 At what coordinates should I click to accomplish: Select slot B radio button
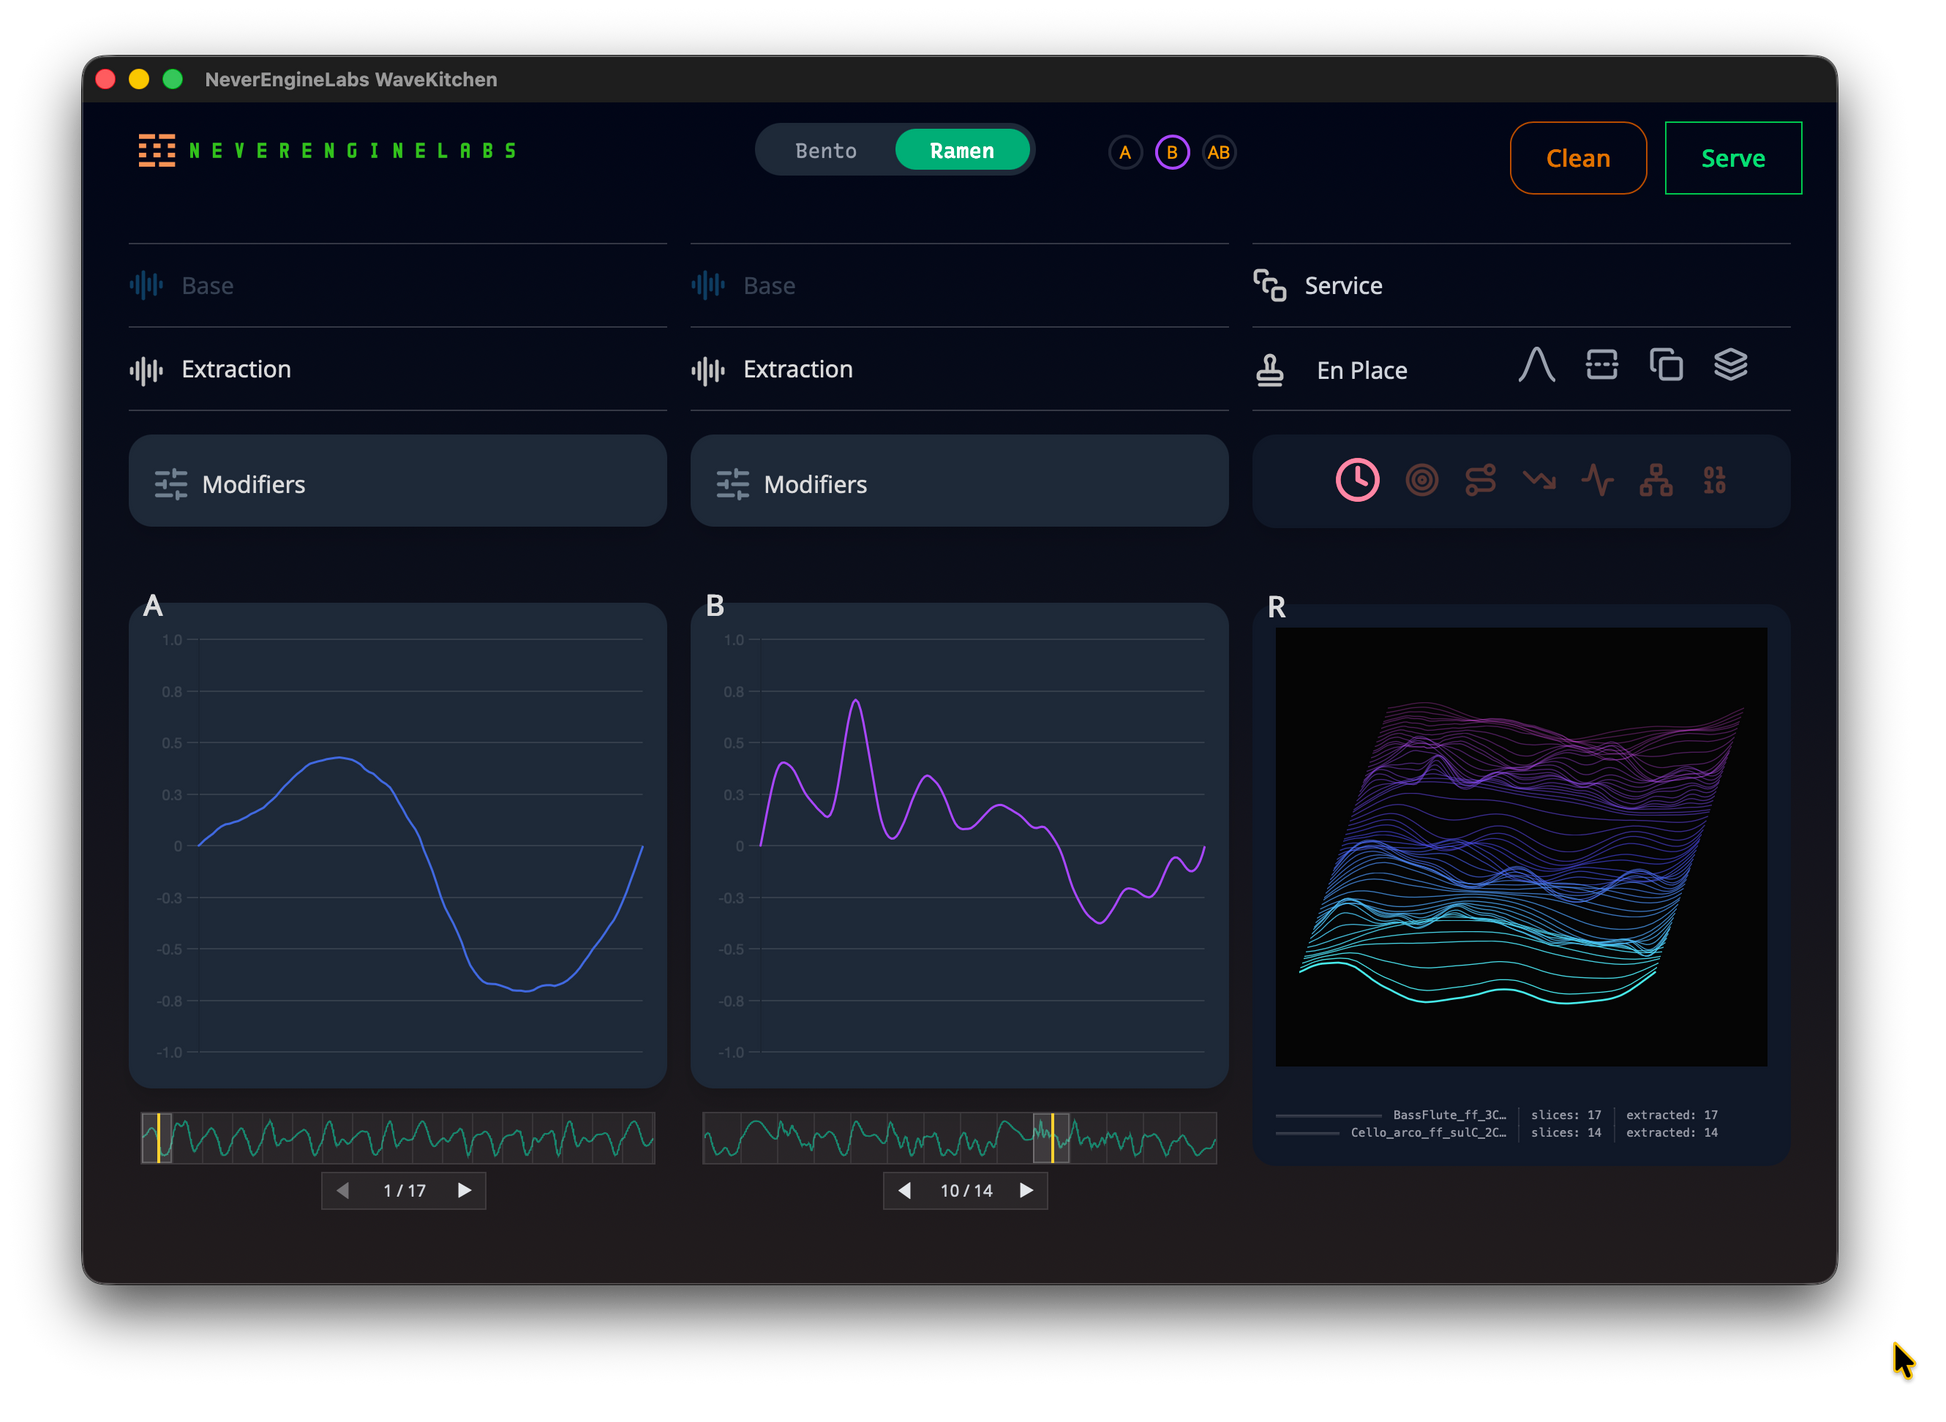coord(1172,153)
